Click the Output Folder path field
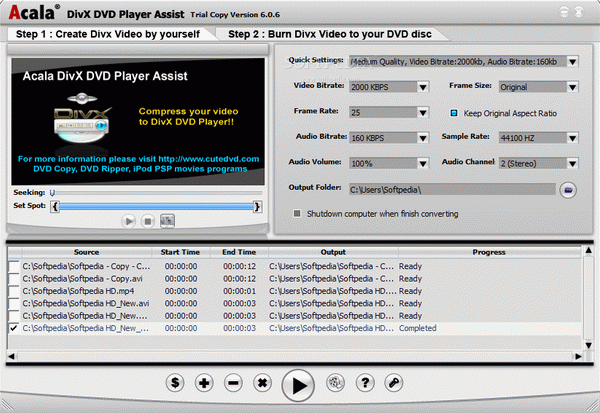This screenshot has height=413, width=600. (x=452, y=189)
